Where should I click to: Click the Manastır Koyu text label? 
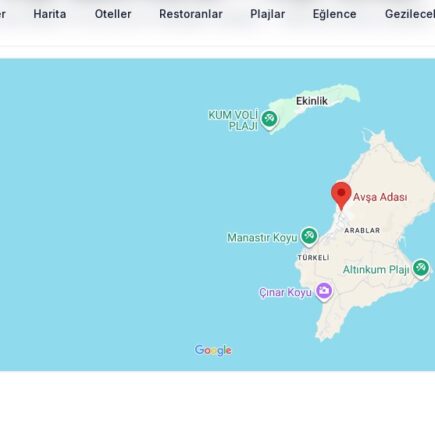pyautogui.click(x=262, y=238)
